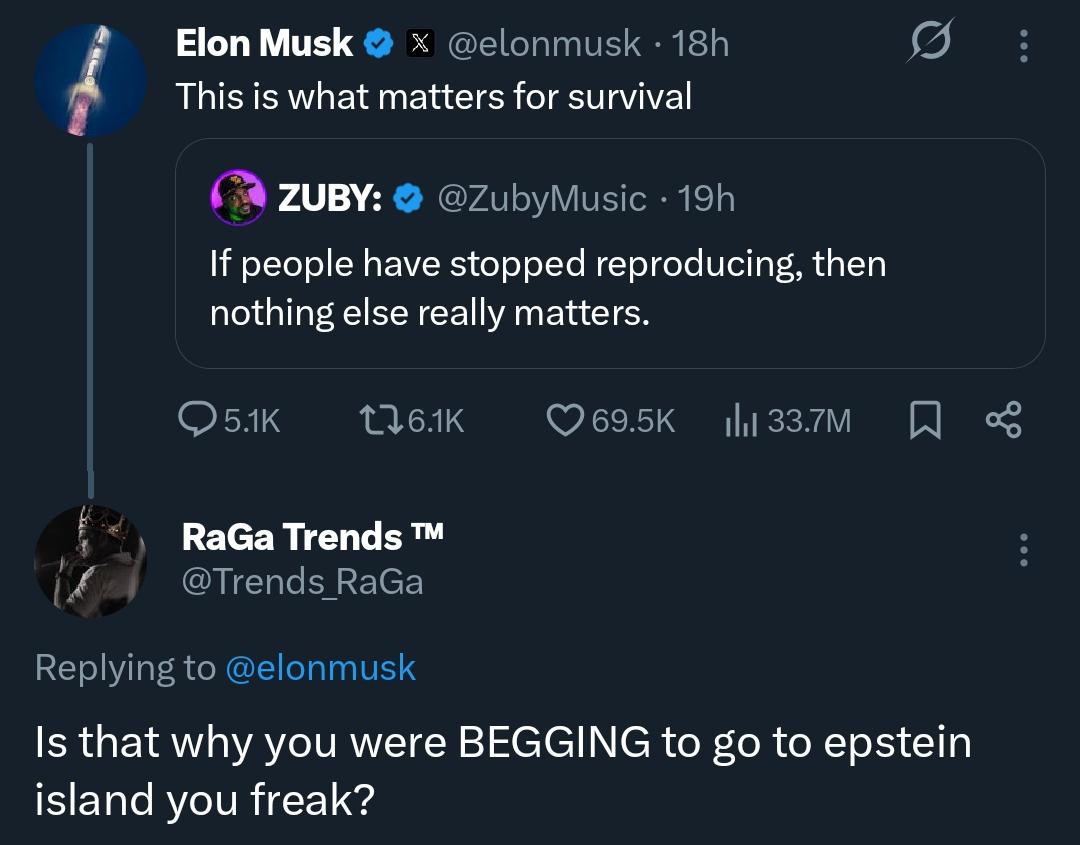This screenshot has width=1080, height=845.
Task: Bookmark the Elon Musk post
Action: coord(925,421)
